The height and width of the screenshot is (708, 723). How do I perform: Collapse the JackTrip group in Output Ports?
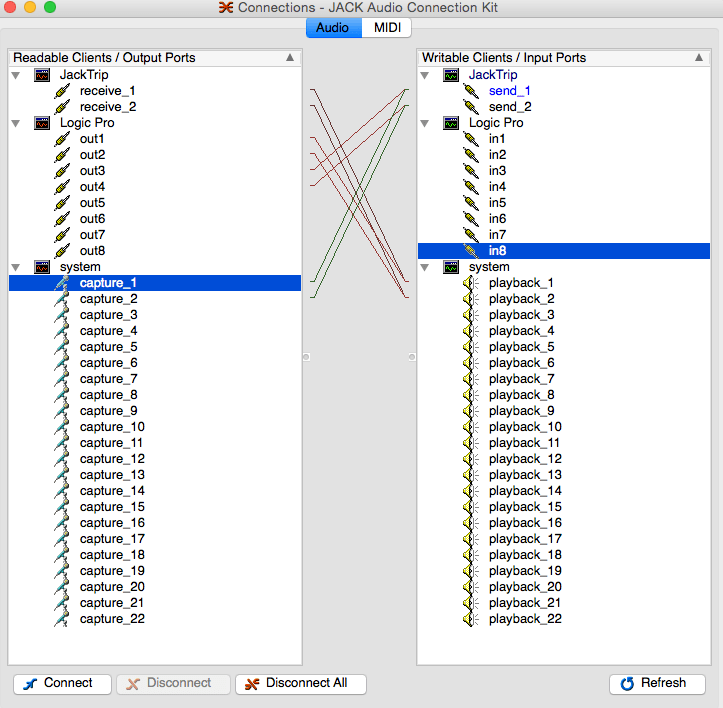pyautogui.click(x=16, y=75)
